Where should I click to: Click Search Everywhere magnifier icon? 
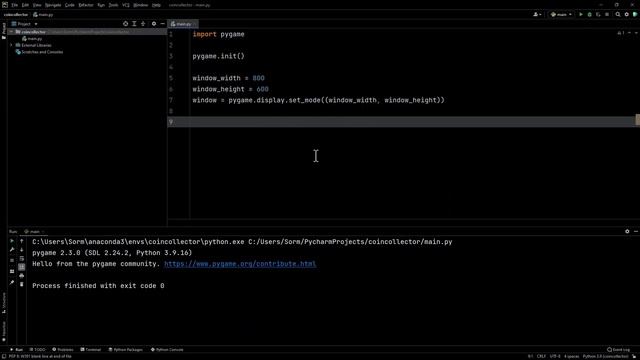pos(618,14)
